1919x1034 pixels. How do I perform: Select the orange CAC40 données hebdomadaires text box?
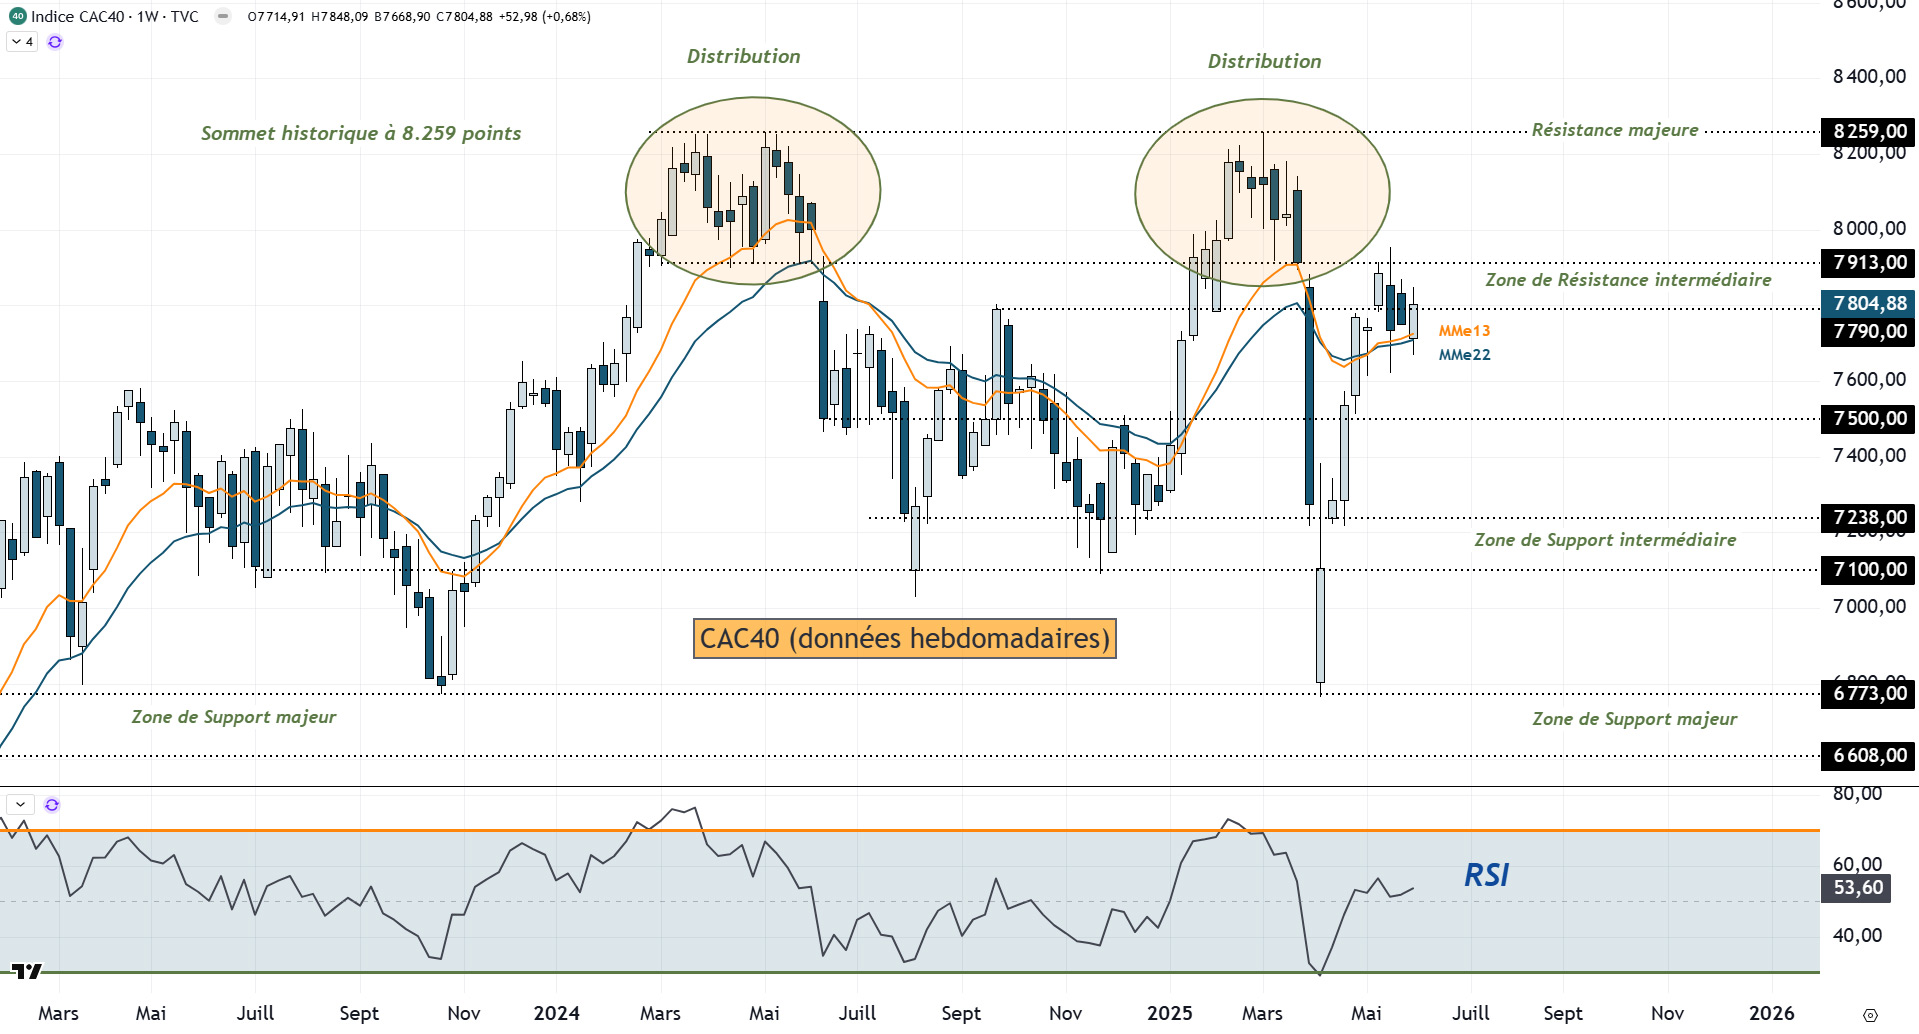tap(904, 639)
